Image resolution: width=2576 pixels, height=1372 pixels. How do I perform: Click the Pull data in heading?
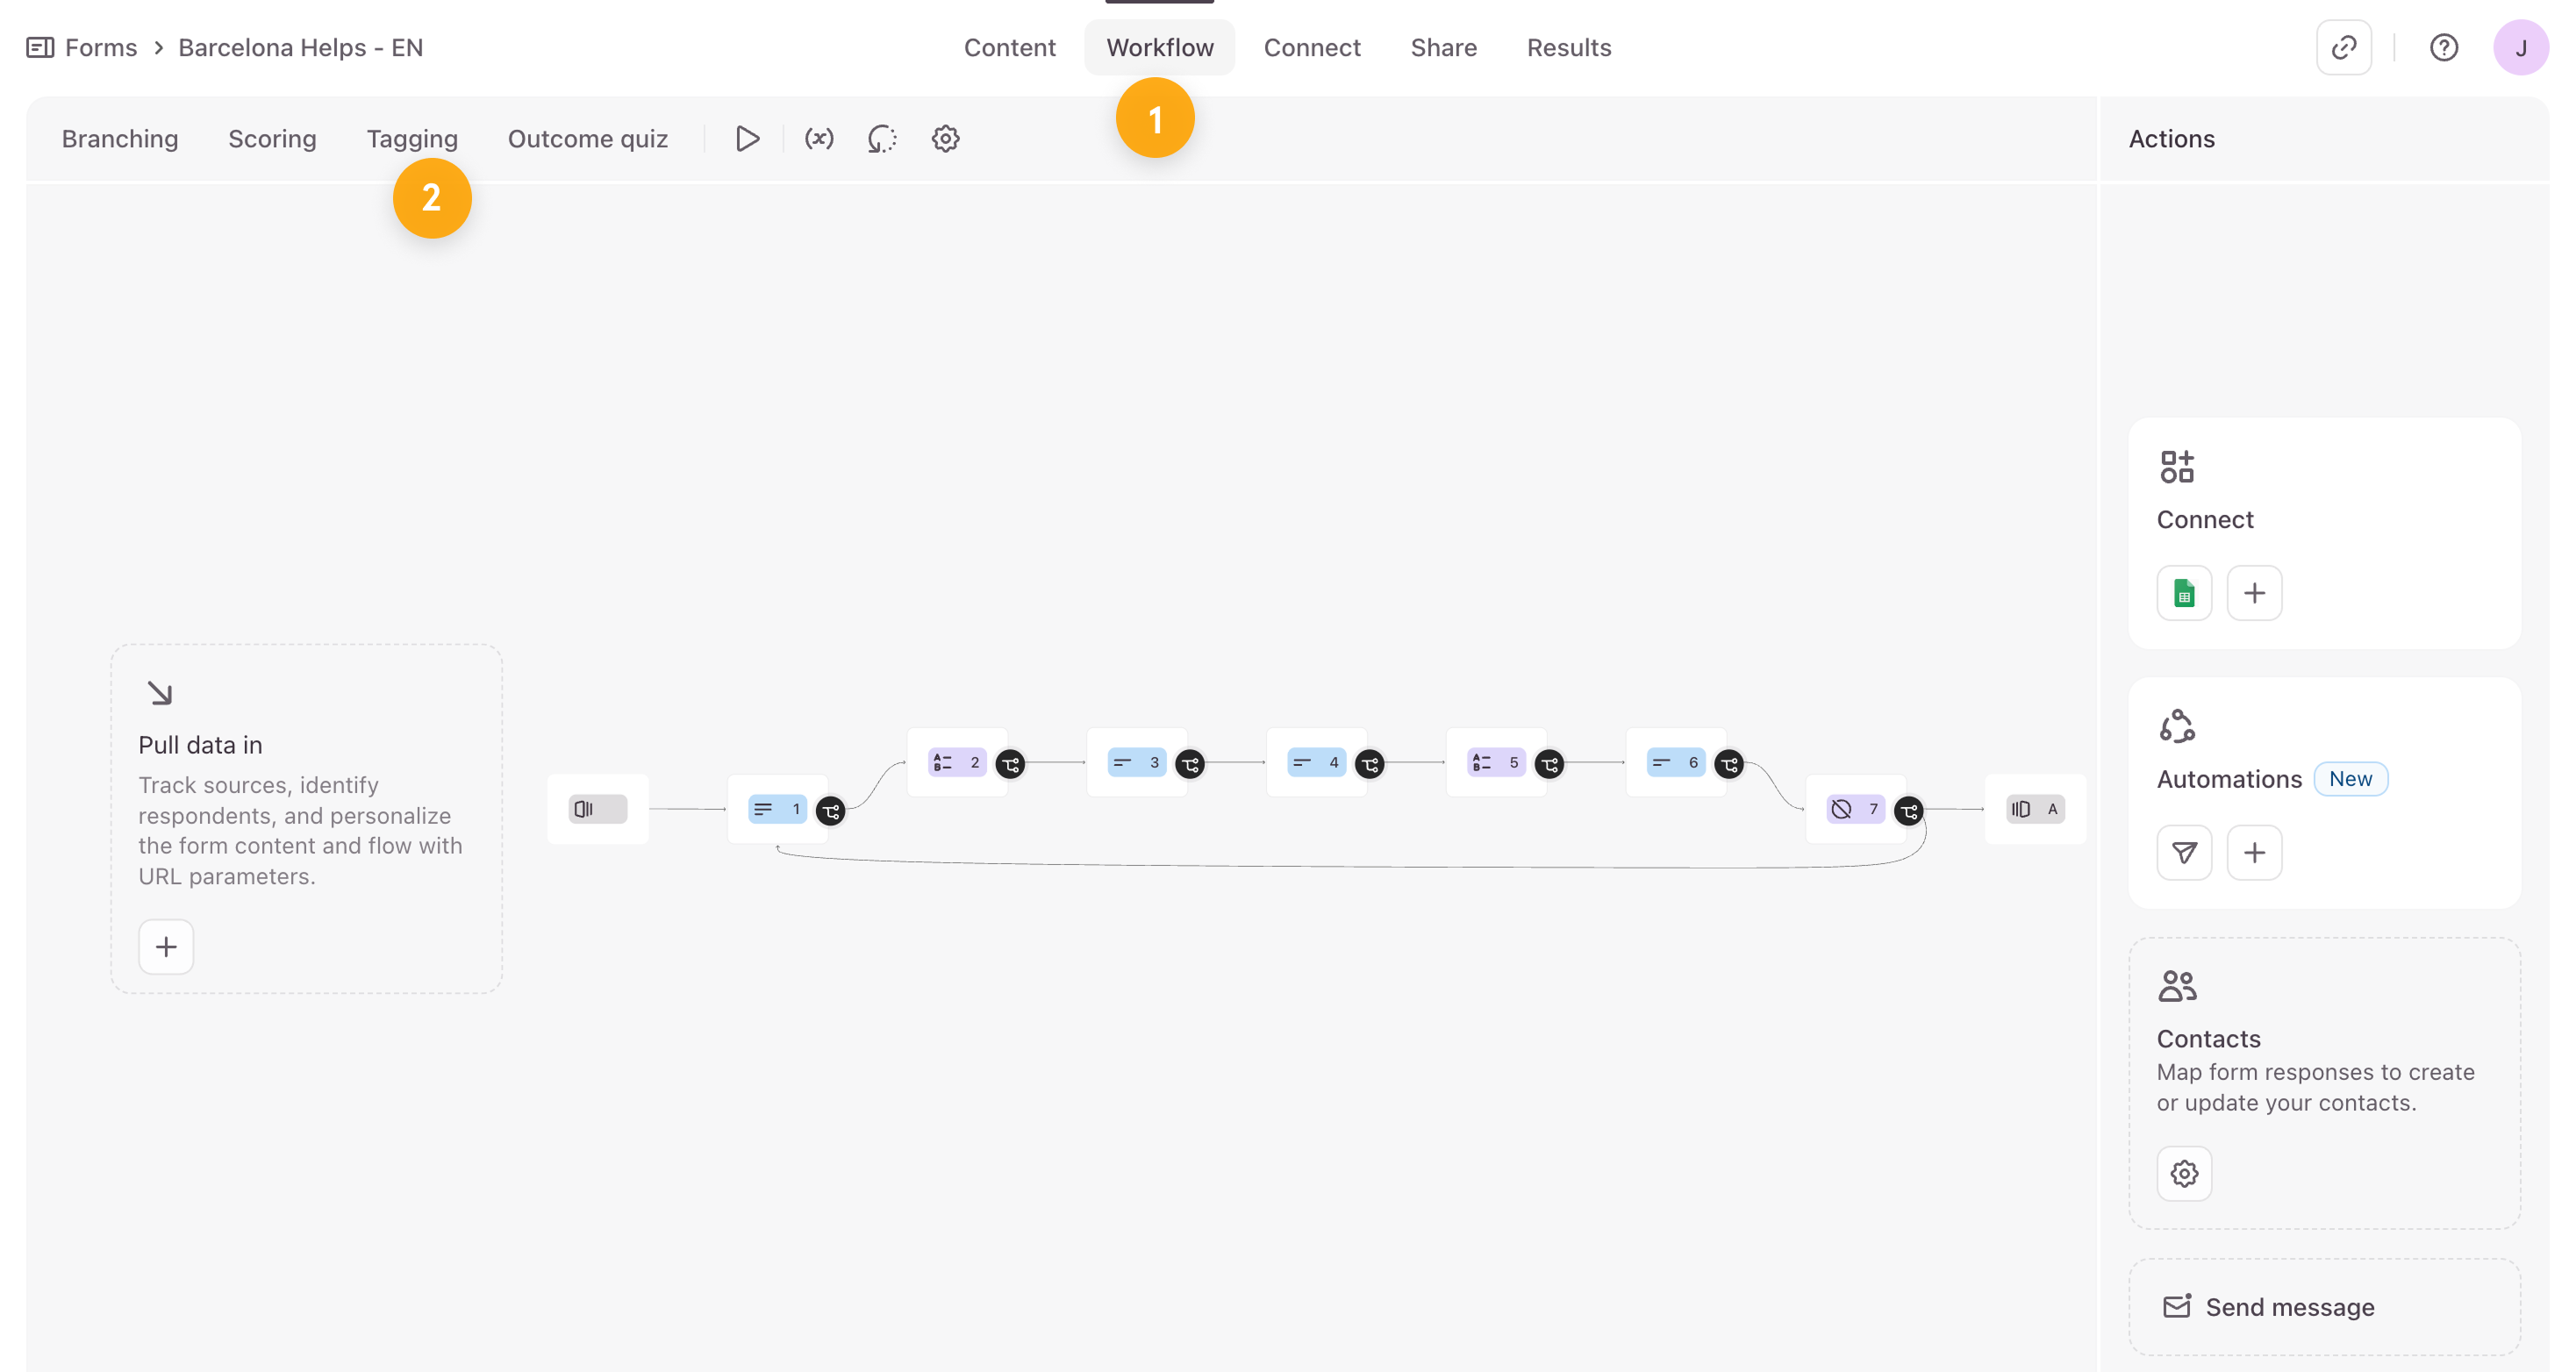tap(200, 744)
